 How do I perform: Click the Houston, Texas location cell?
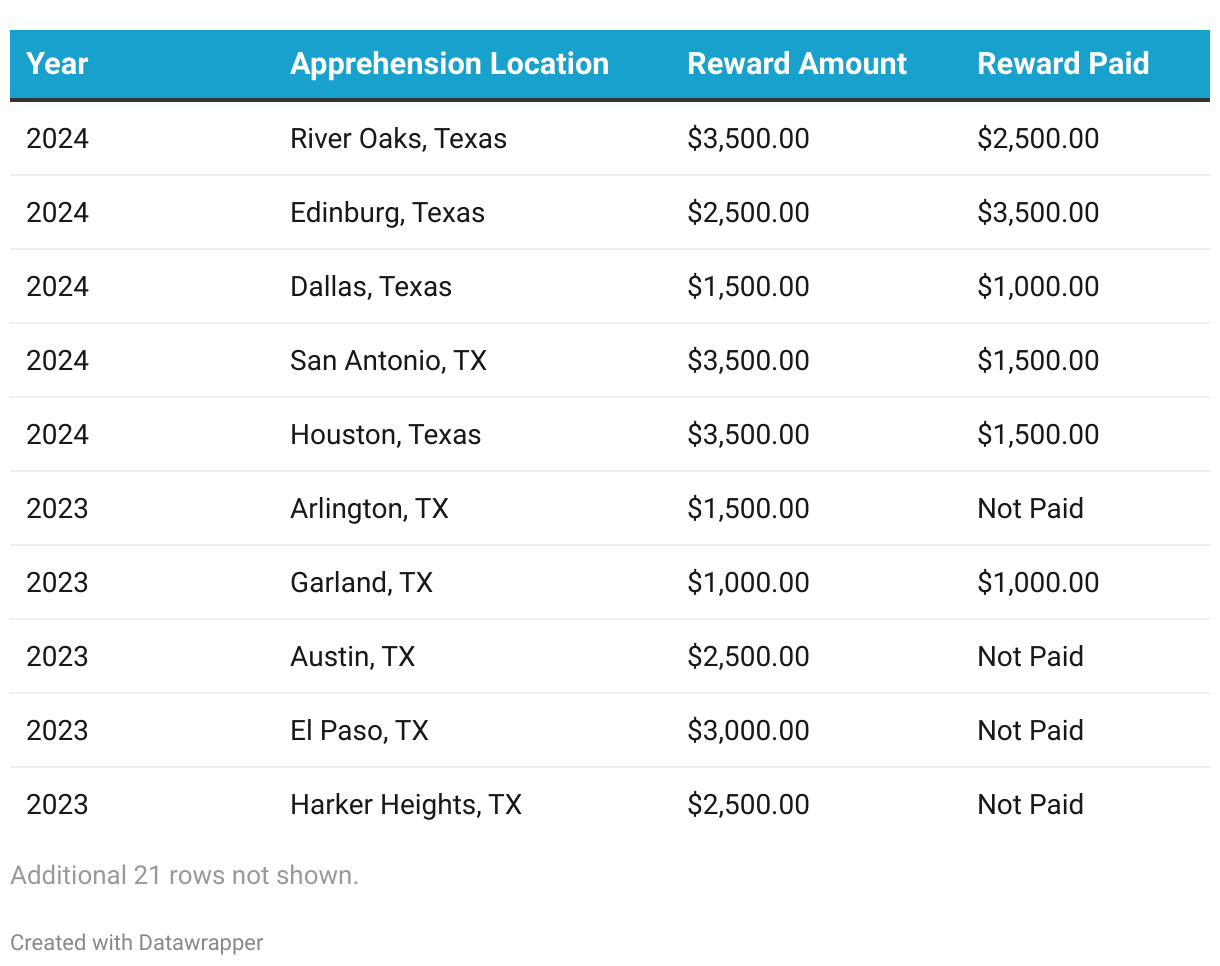[385, 434]
